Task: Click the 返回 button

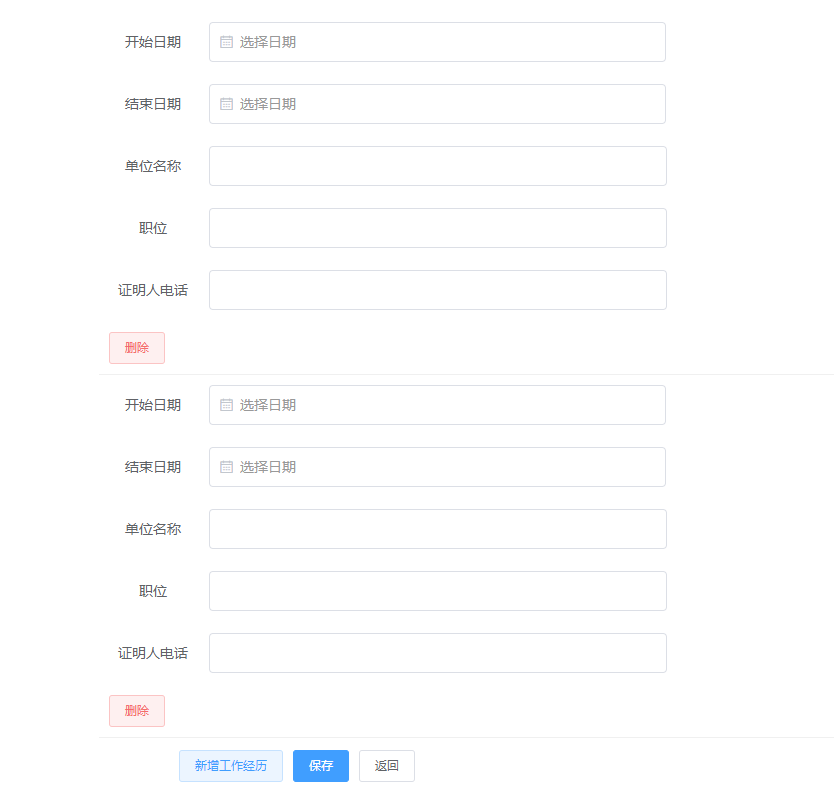Action: pos(387,766)
